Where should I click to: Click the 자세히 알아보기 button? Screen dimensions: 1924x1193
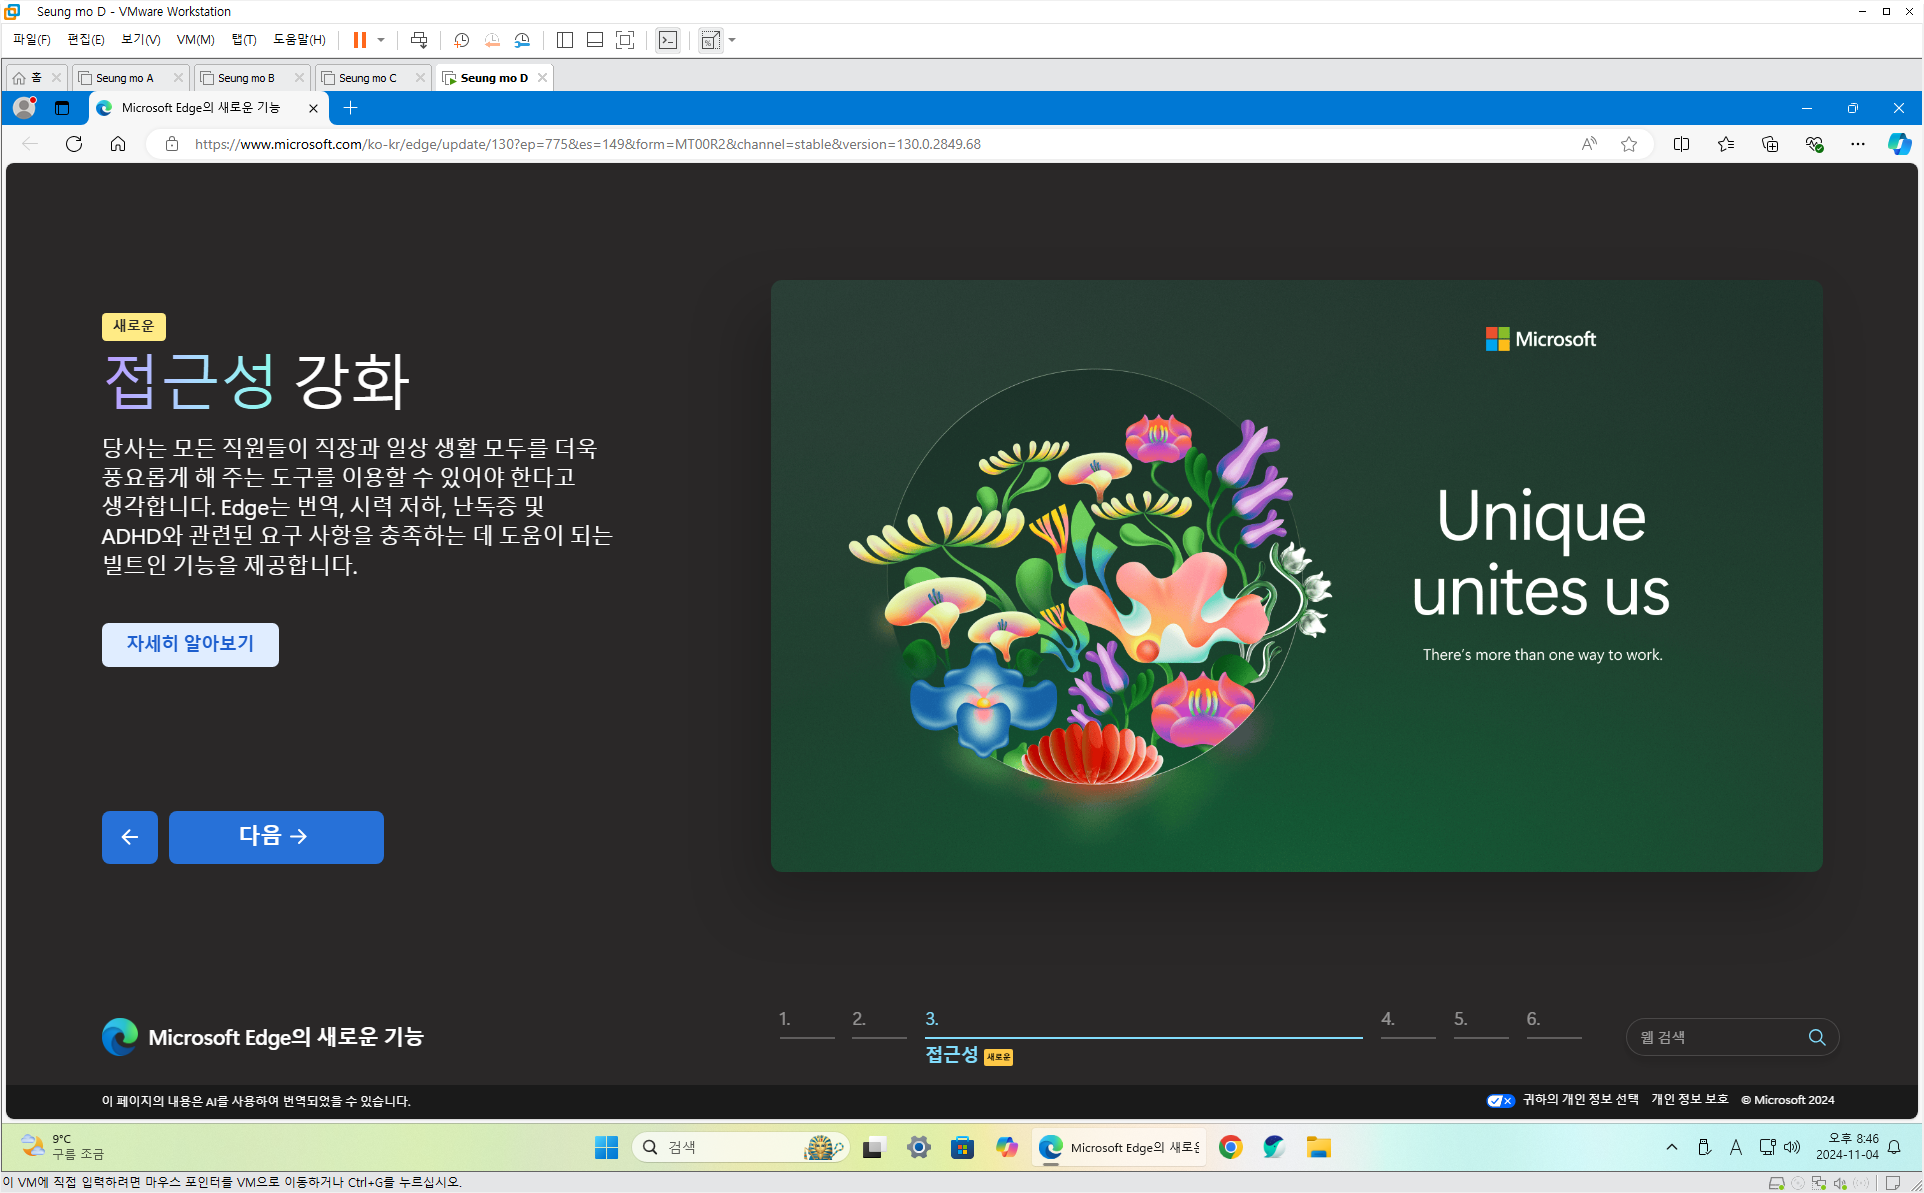tap(190, 644)
